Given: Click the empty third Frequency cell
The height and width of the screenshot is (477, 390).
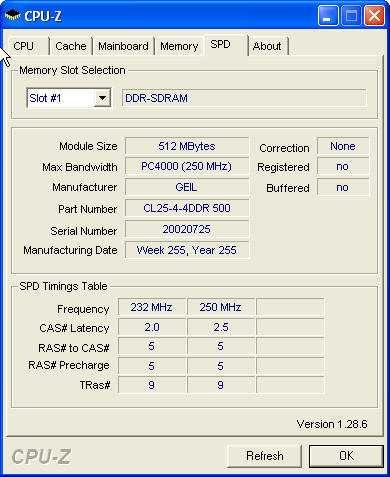Looking at the screenshot, I should coord(290,307).
